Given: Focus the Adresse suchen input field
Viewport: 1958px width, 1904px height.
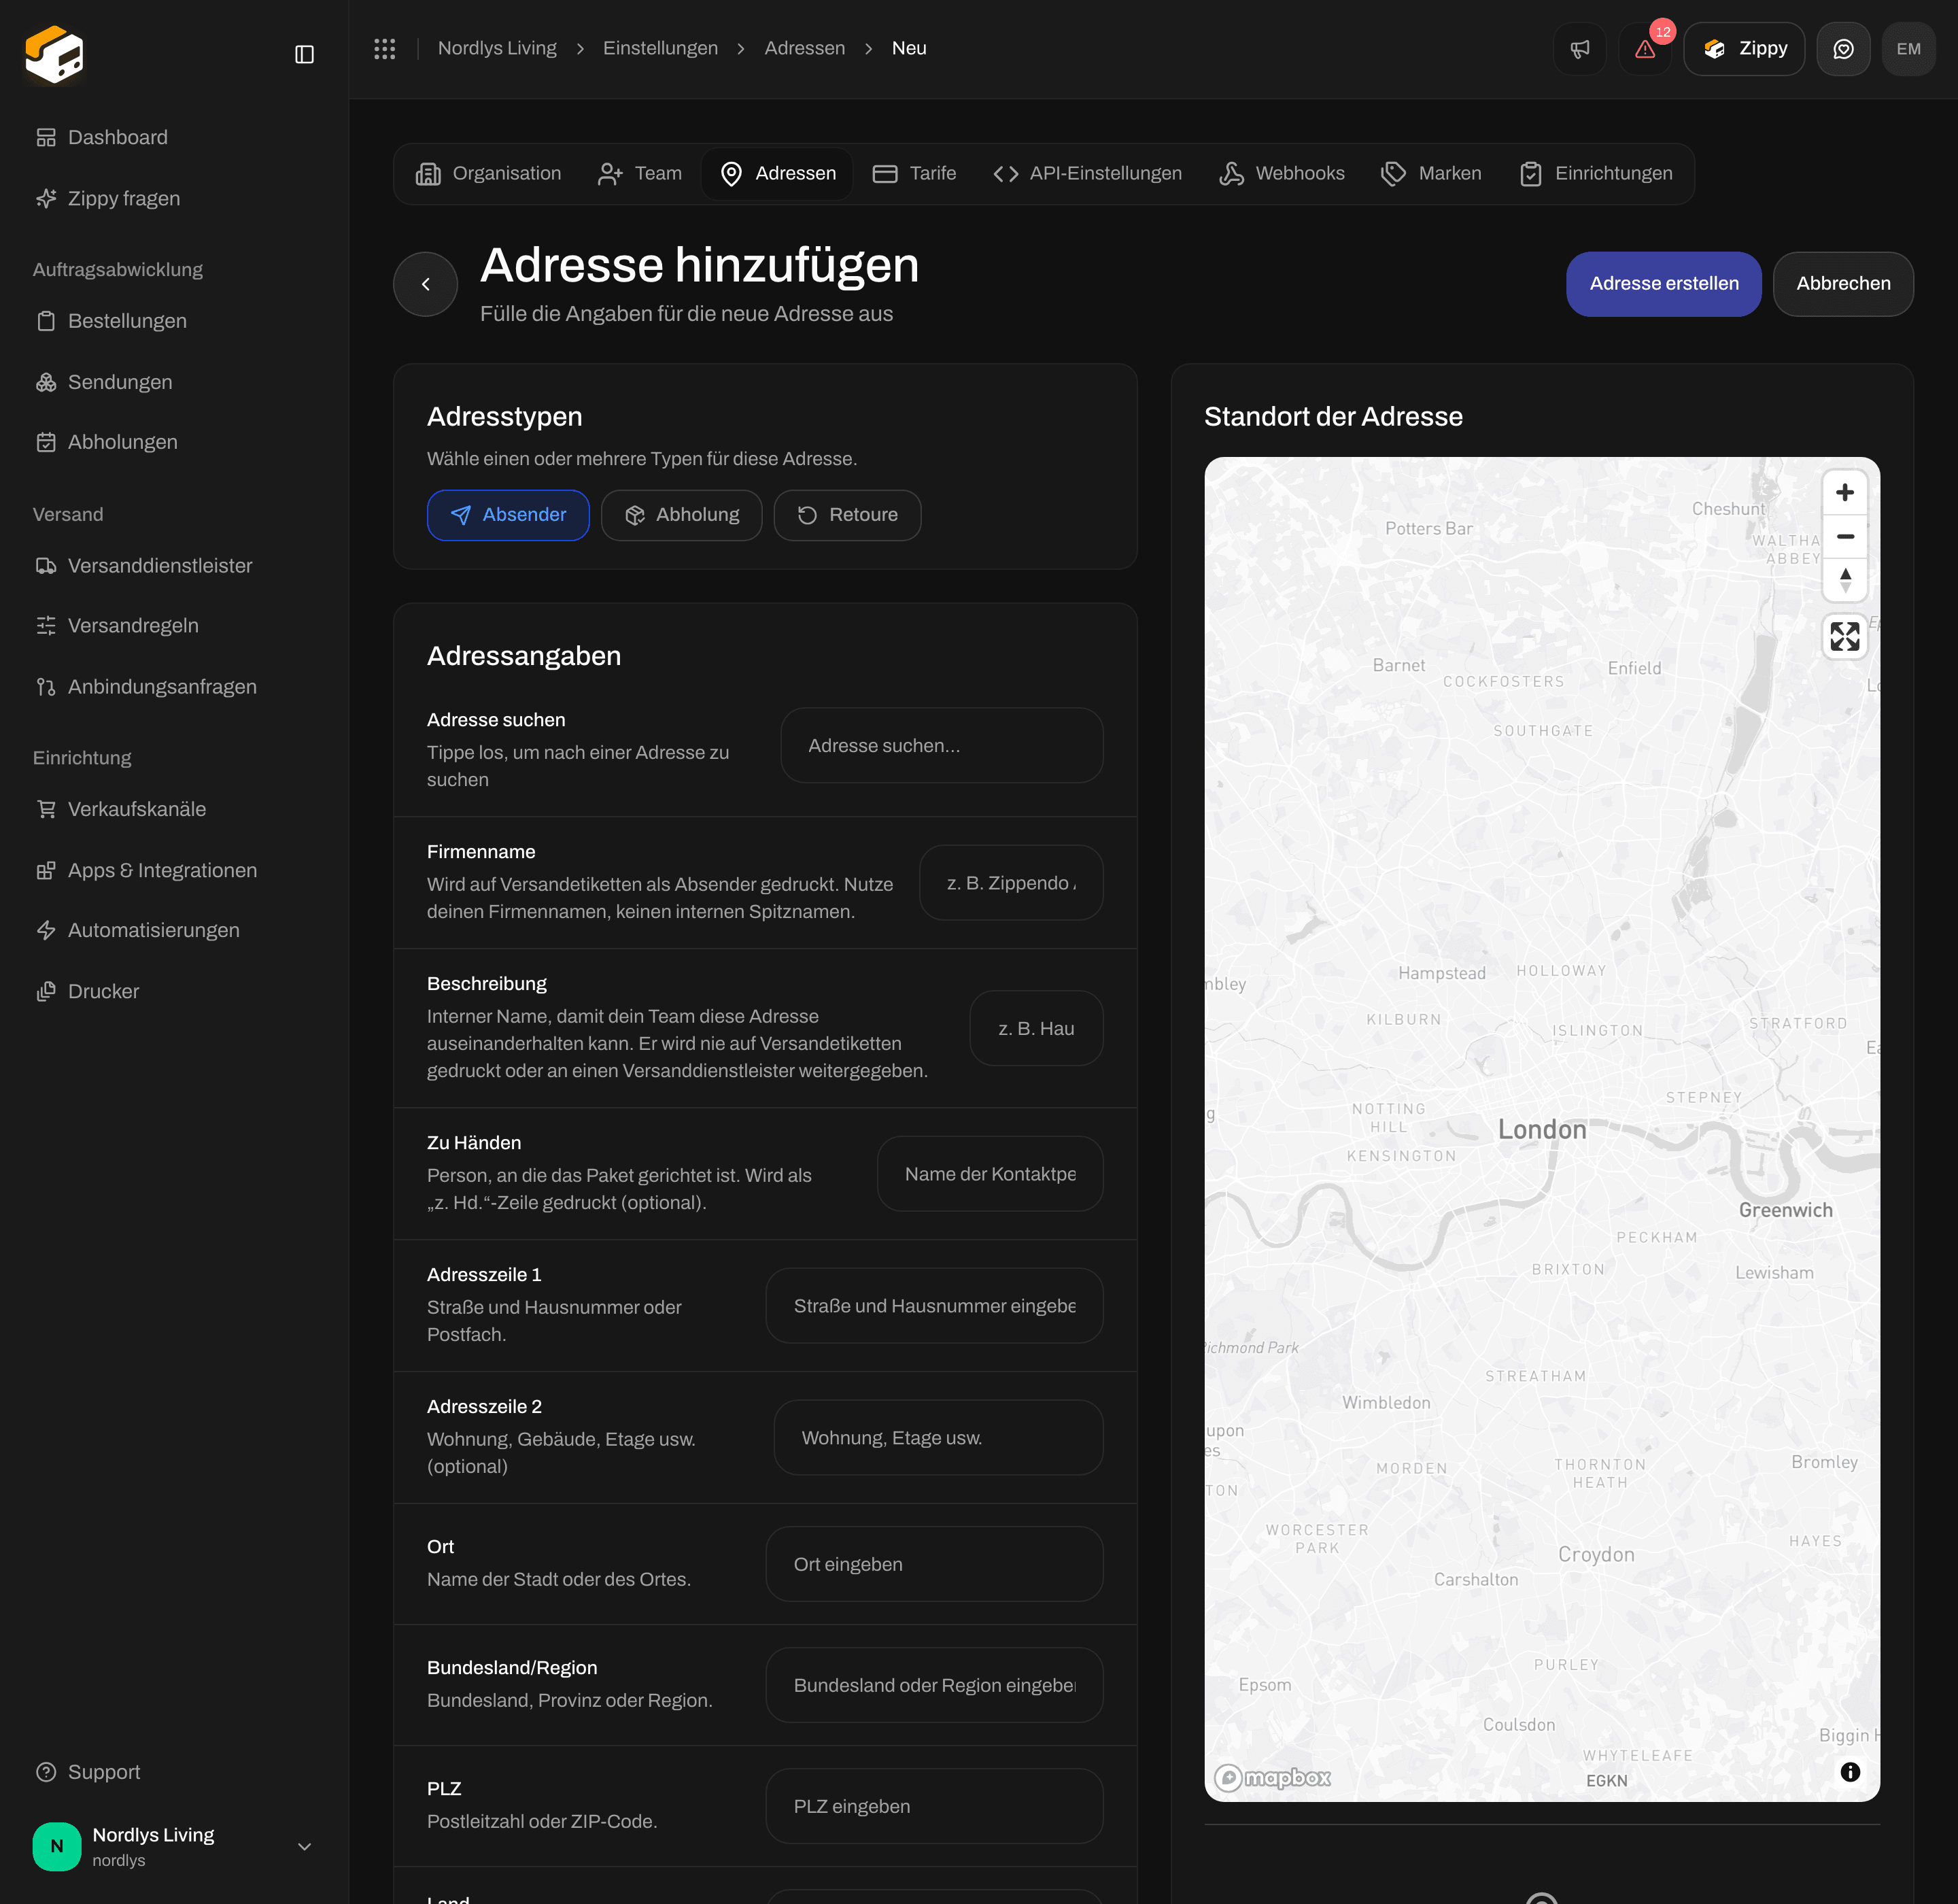Looking at the screenshot, I should [941, 746].
